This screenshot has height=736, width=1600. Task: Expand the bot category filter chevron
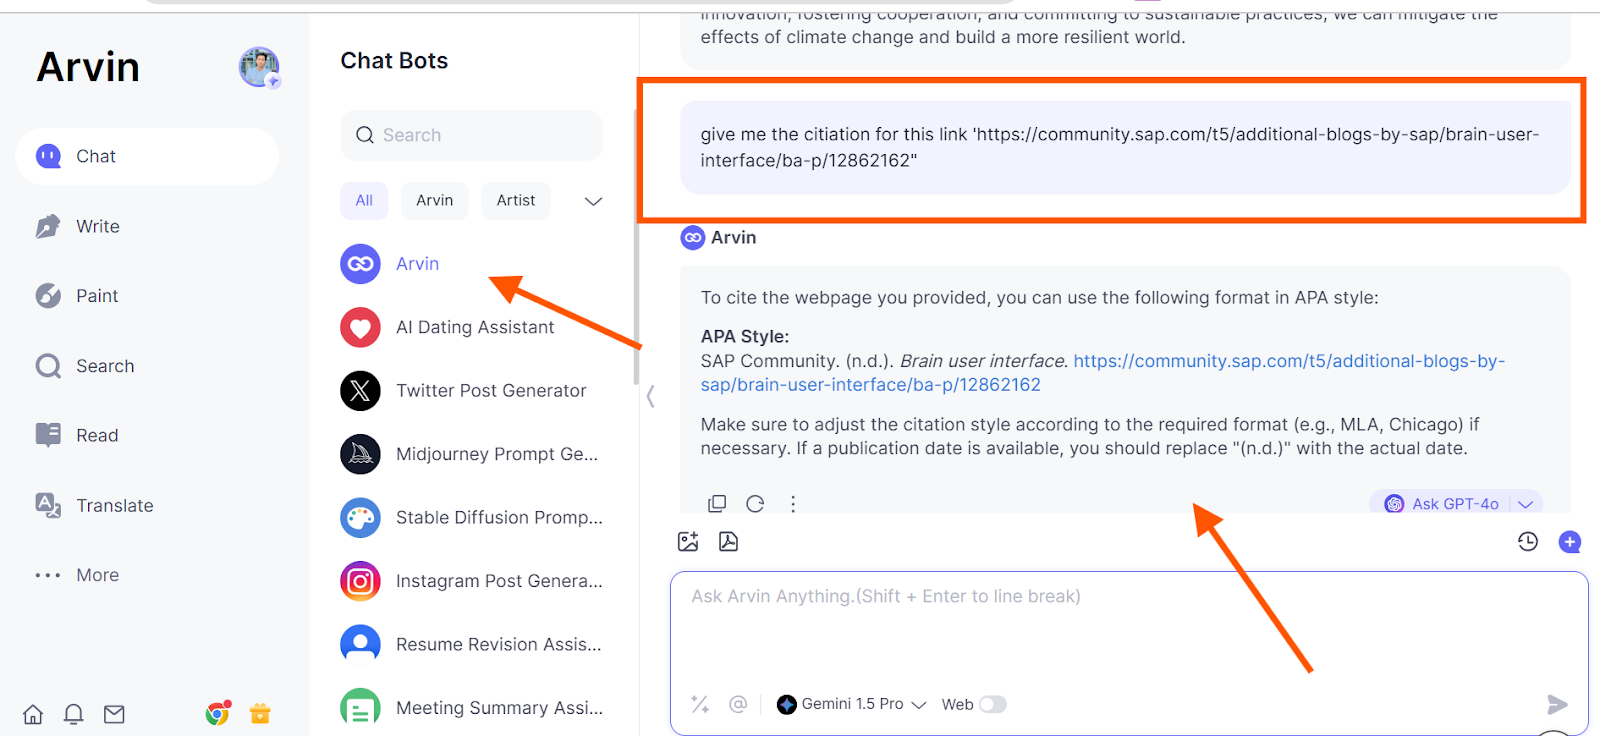(593, 201)
